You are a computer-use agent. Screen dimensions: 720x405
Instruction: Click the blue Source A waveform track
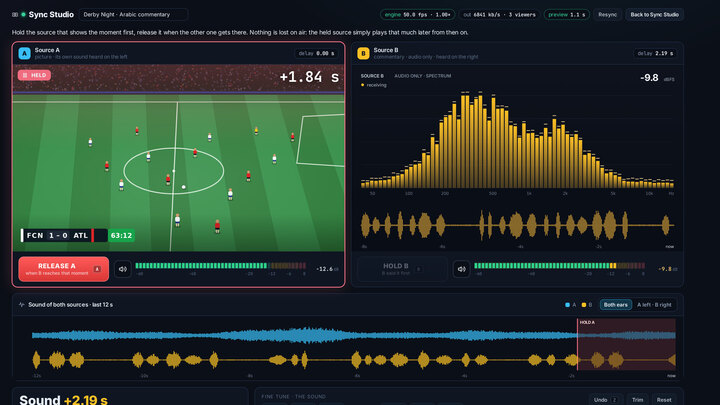tap(354, 335)
